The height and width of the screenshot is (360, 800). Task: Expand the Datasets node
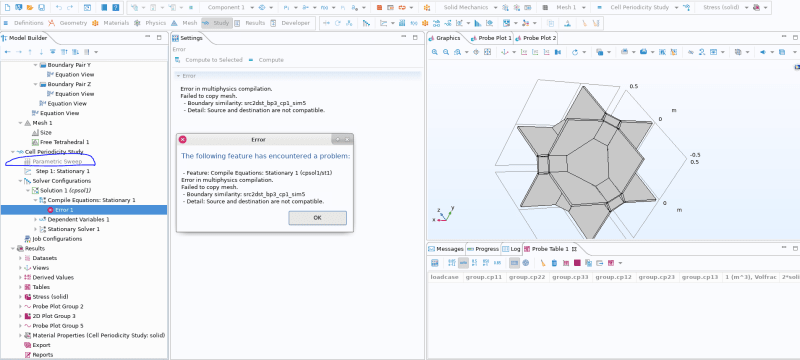pos(20,258)
